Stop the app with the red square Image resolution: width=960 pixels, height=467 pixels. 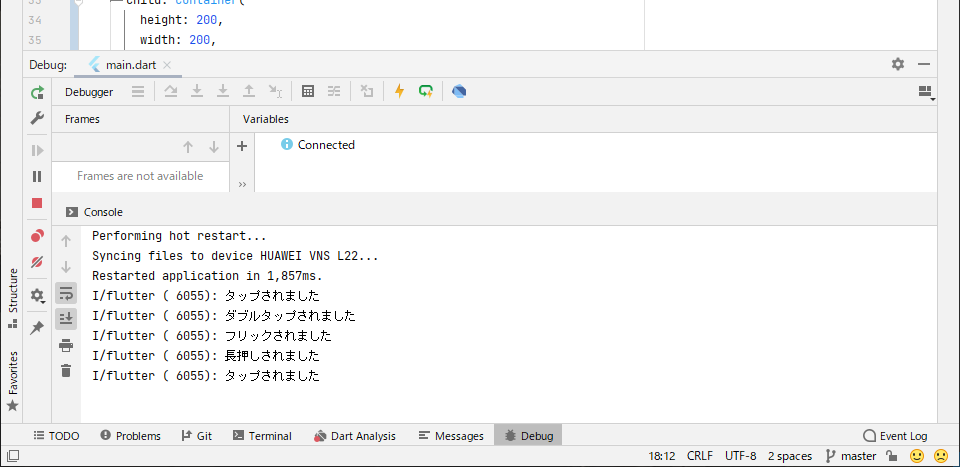click(37, 203)
